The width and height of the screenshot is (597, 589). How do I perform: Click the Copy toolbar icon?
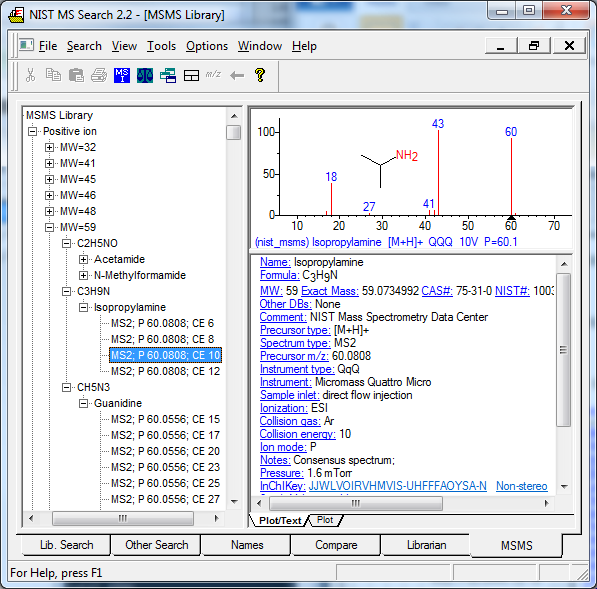click(53, 75)
